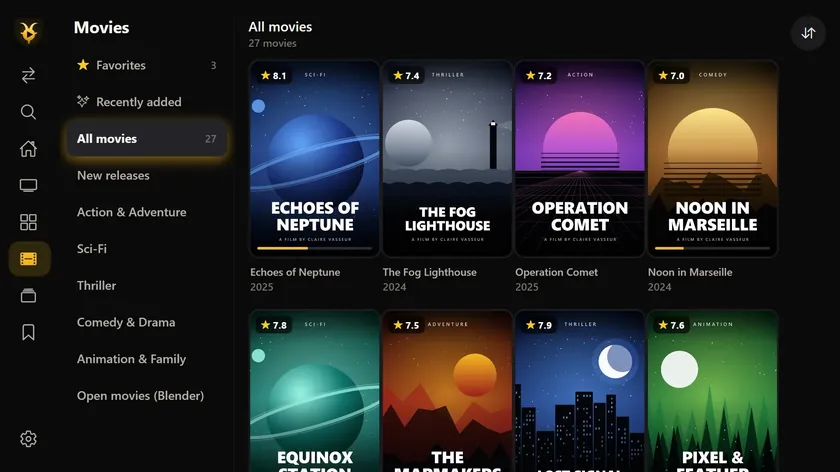
Task: Open the Favorites category
Action: tap(146, 65)
